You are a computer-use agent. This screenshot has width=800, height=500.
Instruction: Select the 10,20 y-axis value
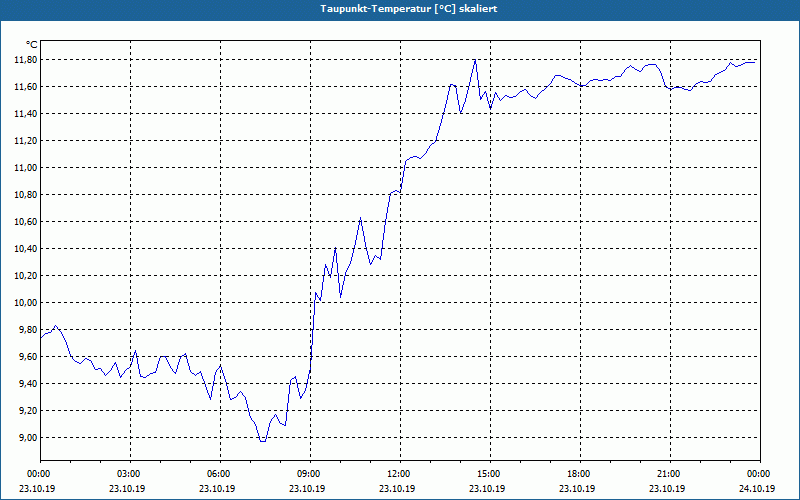(26, 276)
